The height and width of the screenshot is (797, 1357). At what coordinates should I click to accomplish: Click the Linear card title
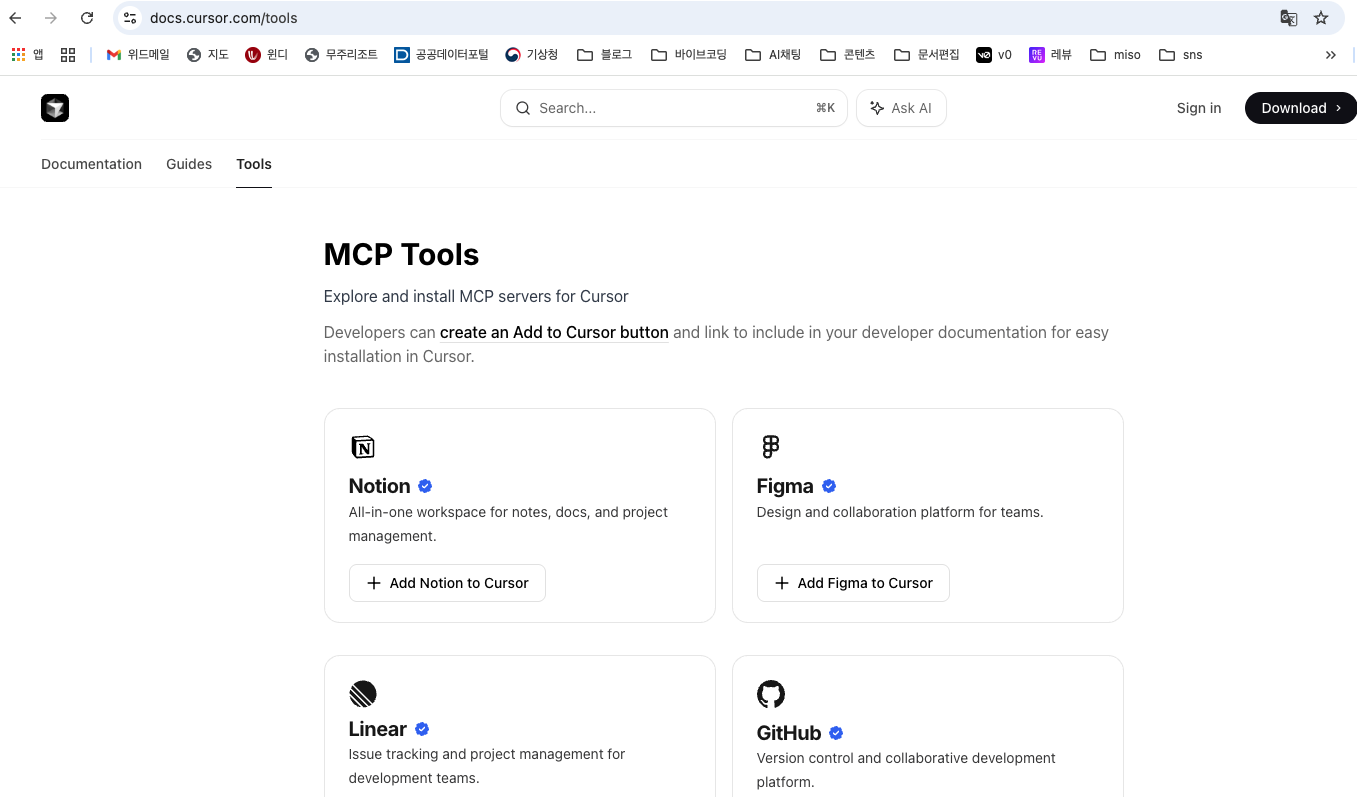coord(378,729)
